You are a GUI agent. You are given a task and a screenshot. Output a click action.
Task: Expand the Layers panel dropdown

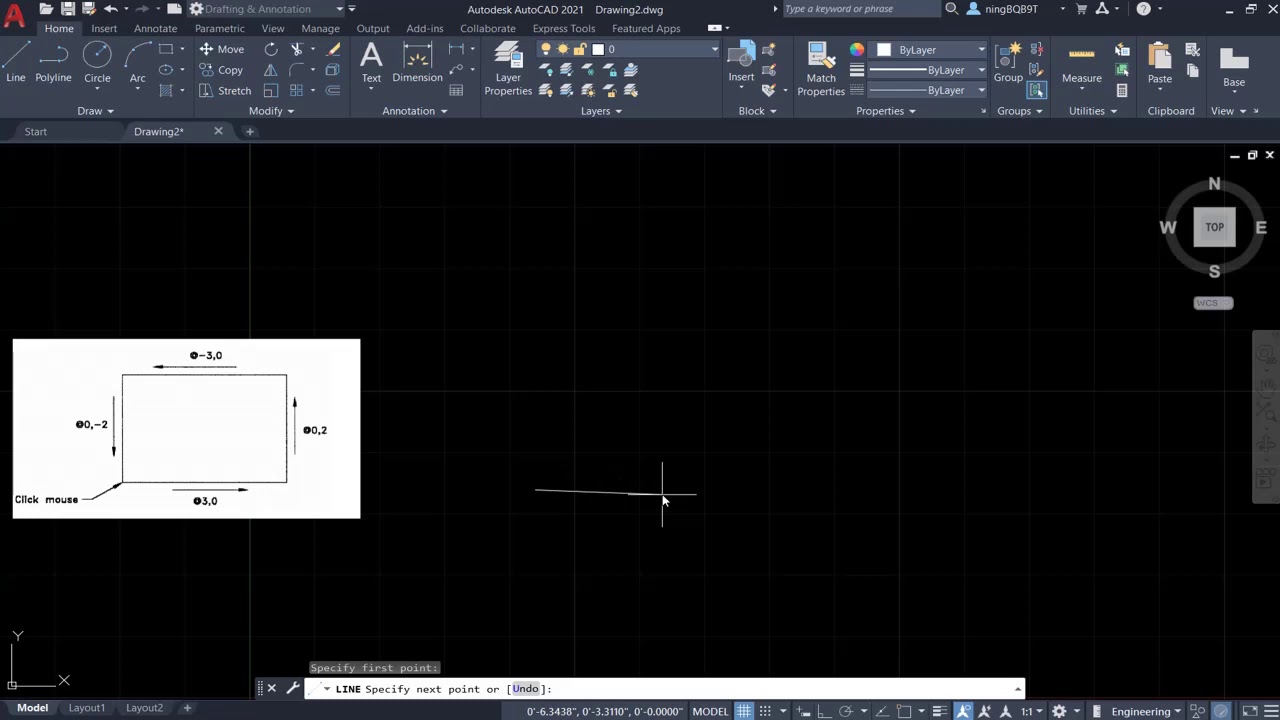[x=601, y=111]
